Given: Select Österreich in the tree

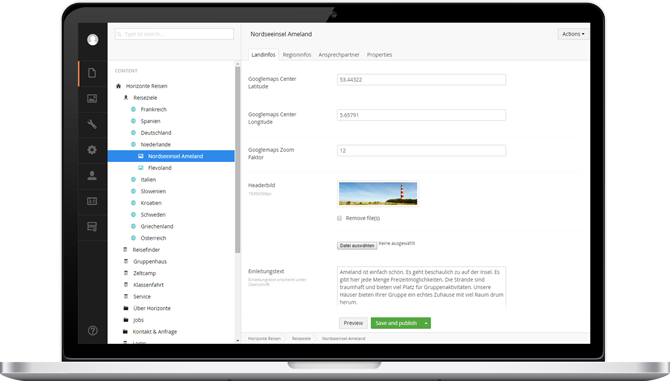Looking at the screenshot, I should point(153,238).
